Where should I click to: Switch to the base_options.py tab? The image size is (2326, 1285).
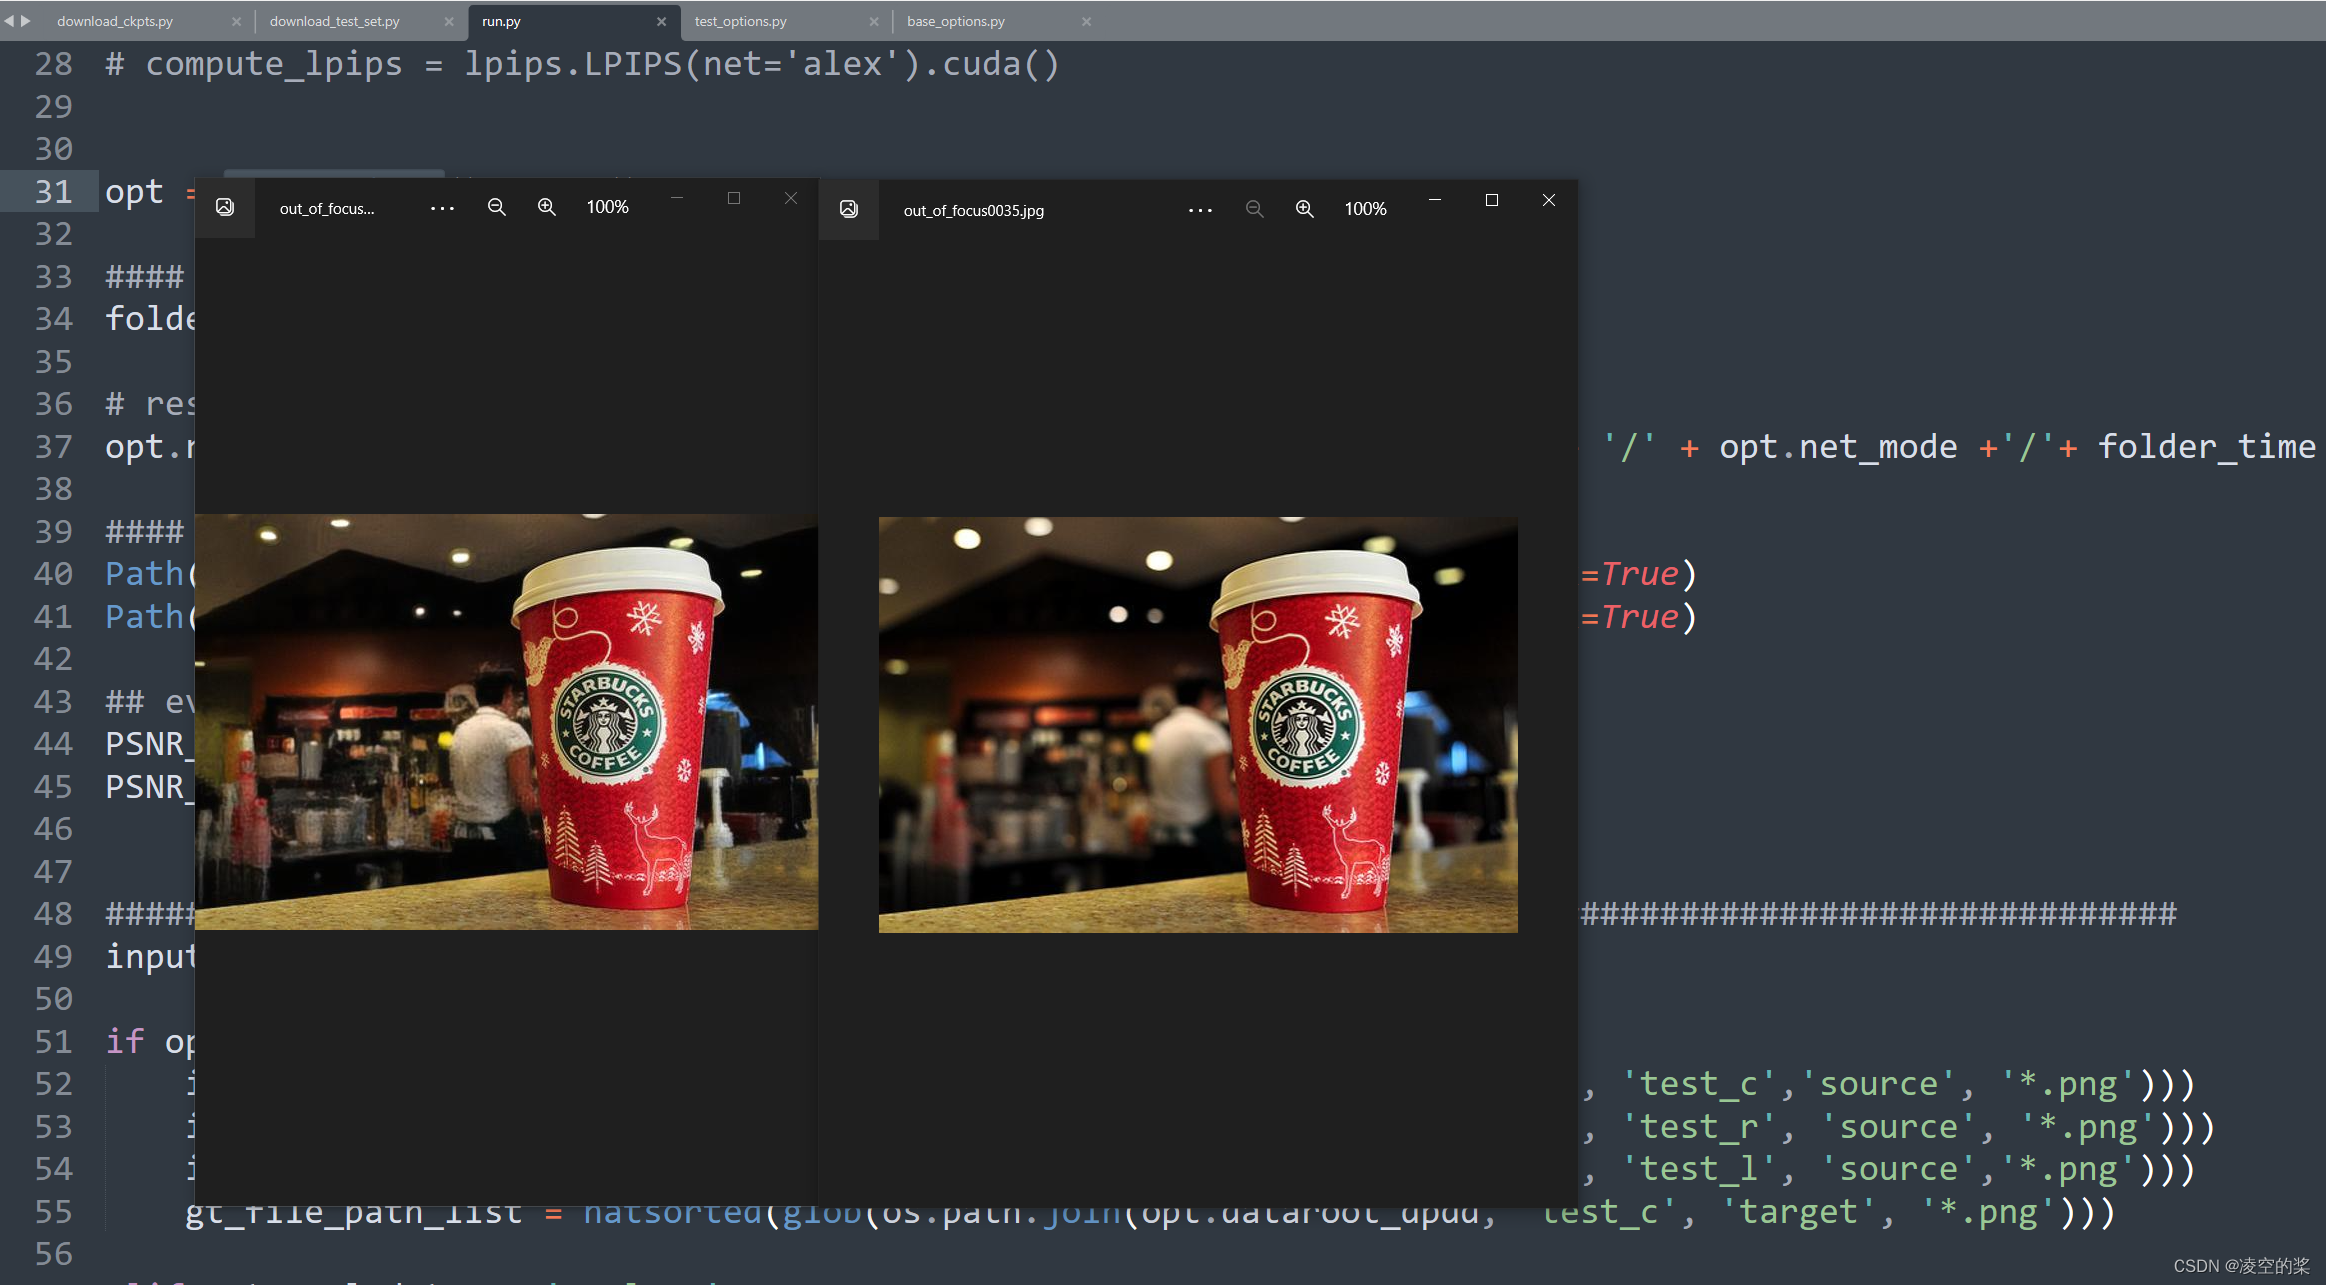tap(954, 20)
